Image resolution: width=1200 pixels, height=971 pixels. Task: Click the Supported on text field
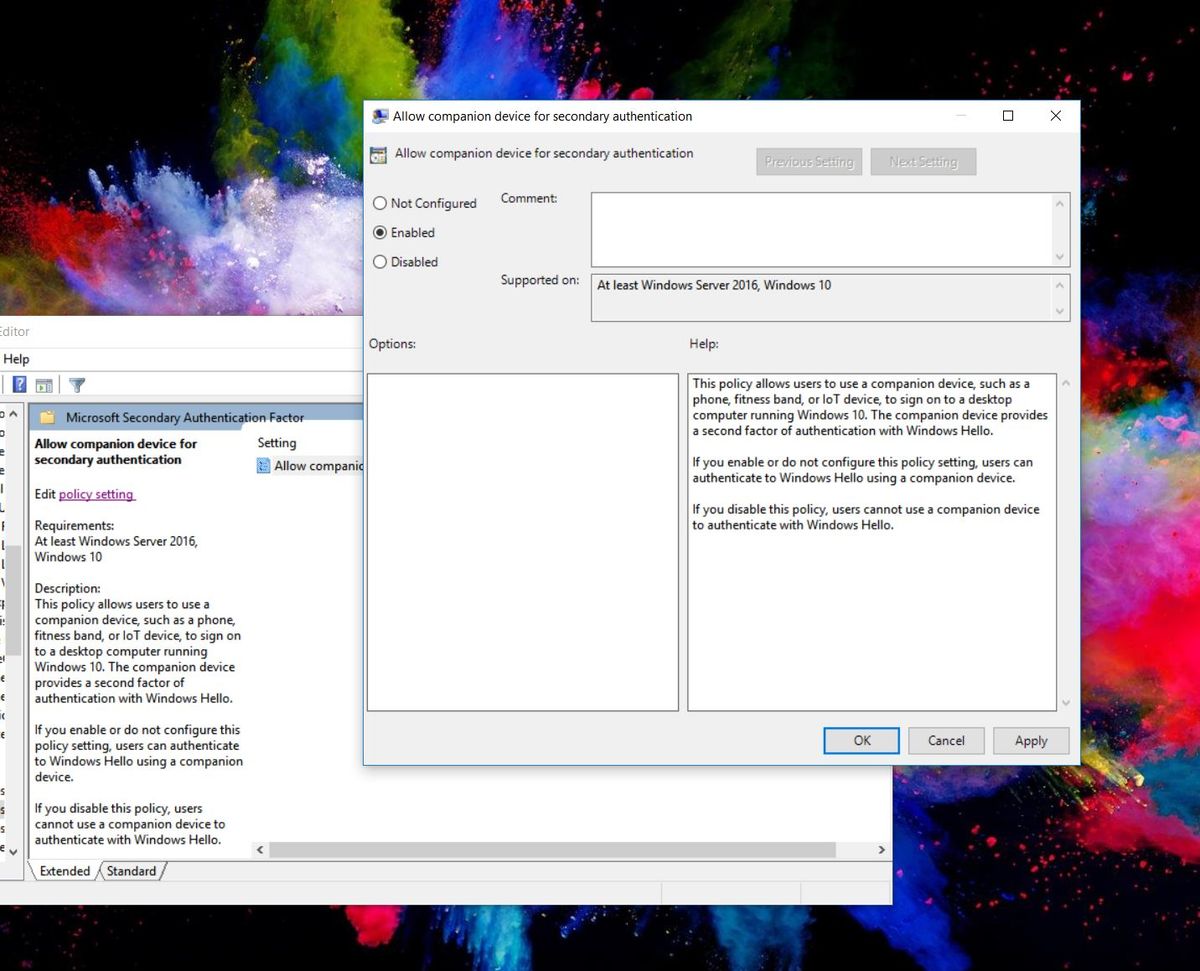[x=821, y=298]
